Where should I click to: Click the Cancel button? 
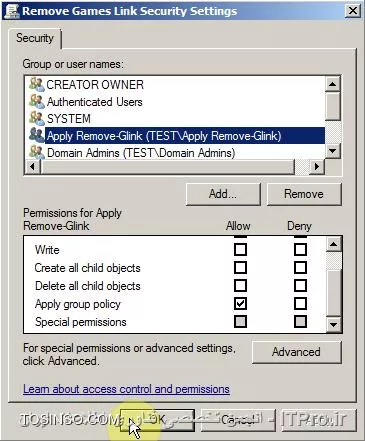coord(238,420)
